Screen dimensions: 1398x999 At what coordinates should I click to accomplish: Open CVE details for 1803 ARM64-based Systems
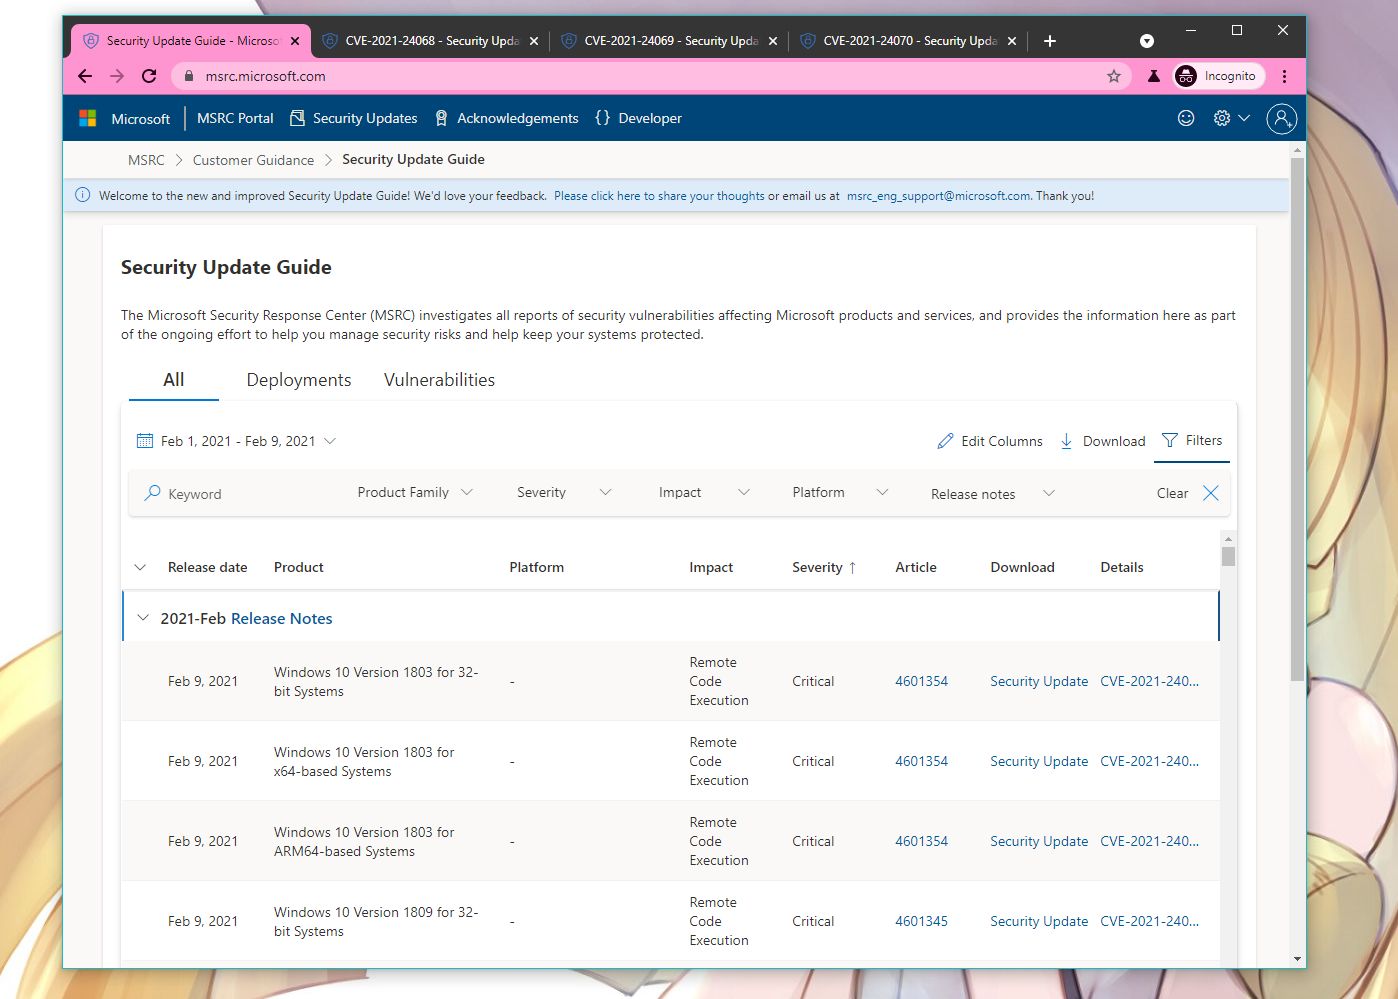point(1149,841)
